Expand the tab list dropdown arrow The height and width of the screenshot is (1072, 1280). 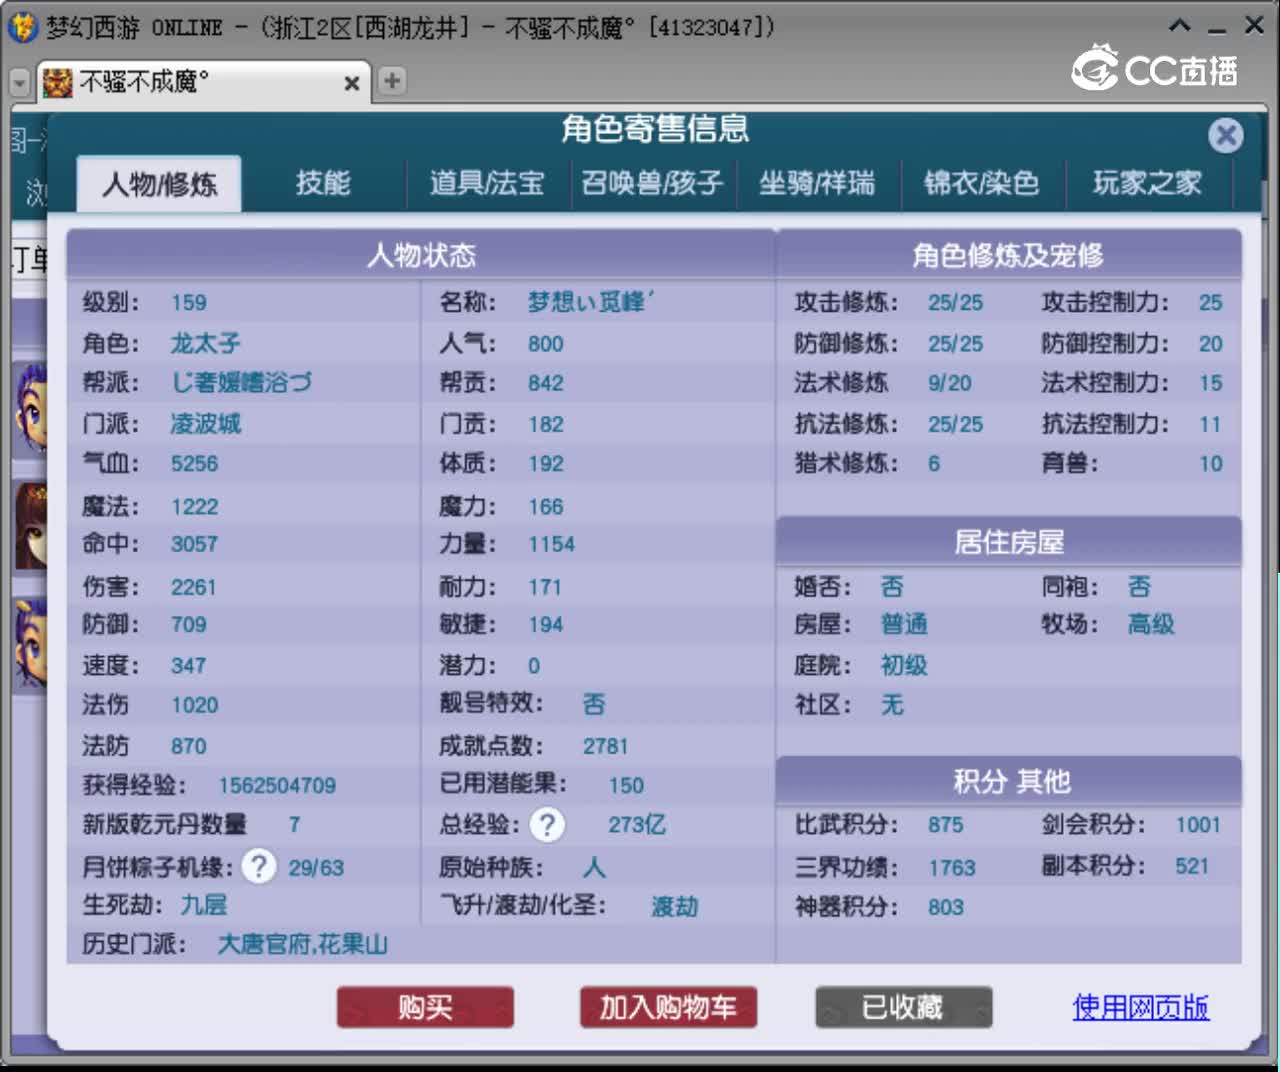19,83
